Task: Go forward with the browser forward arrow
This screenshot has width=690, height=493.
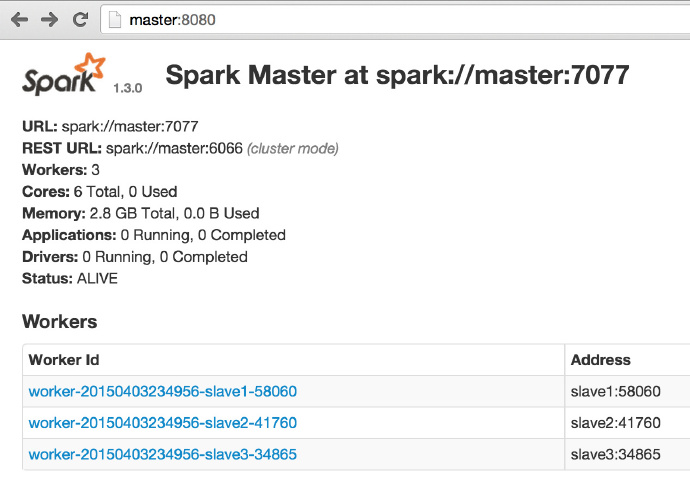Action: pyautogui.click(x=49, y=20)
